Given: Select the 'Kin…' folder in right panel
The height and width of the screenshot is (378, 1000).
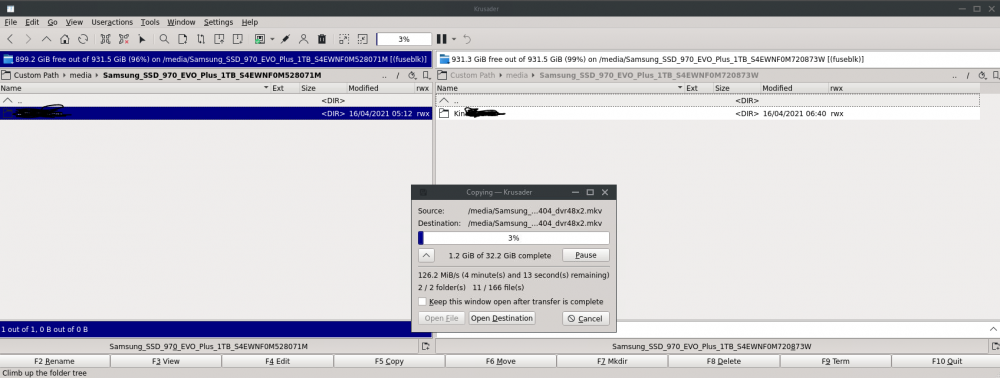Looking at the screenshot, I should click(x=708, y=113).
